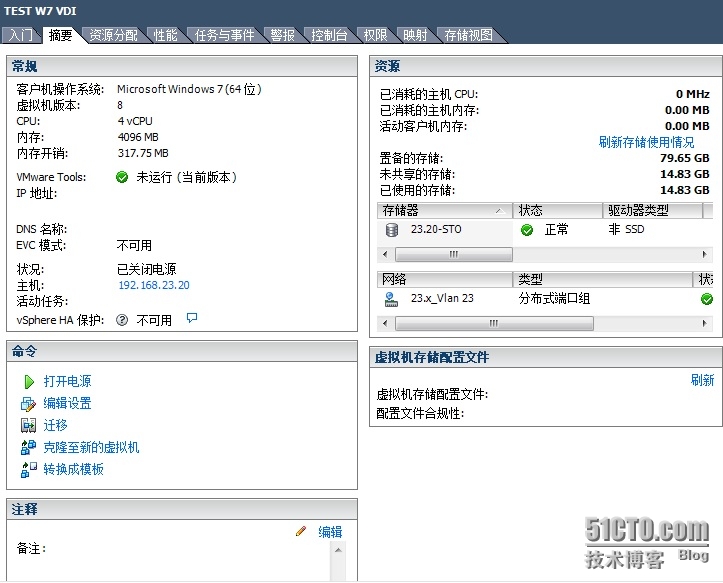Image resolution: width=723 pixels, height=583 pixels.
Task: Open the 权限 tab
Action: pos(375,35)
